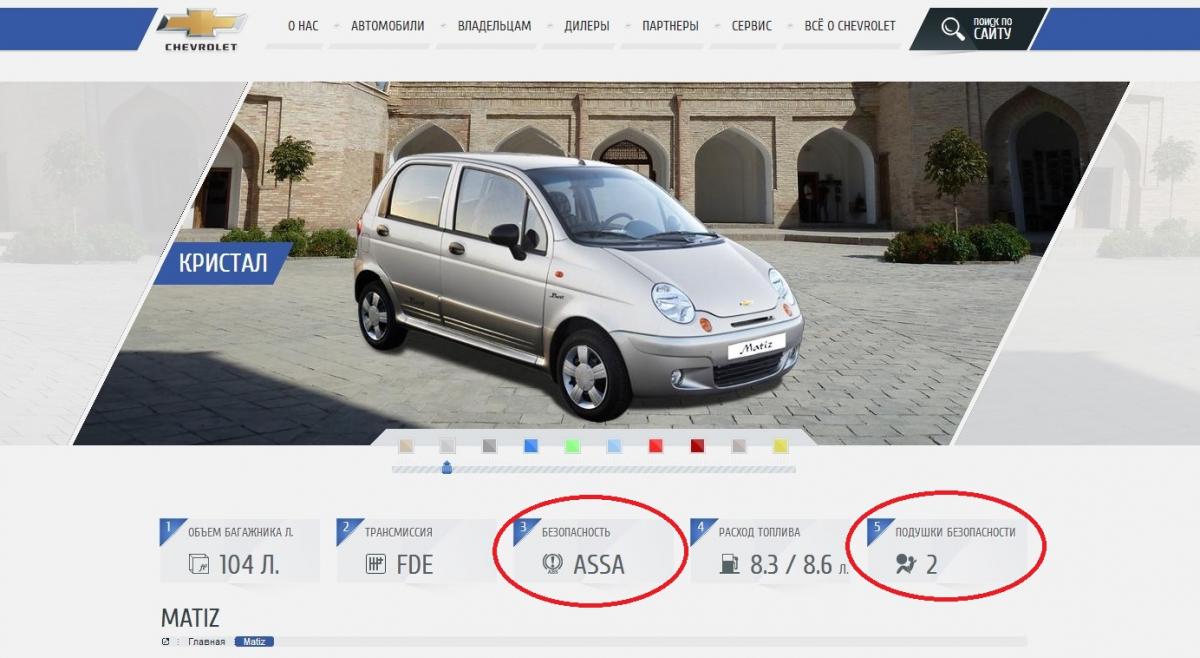Click the Matiz breadcrumb tag
Viewport: 1200px width, 658px height.
click(254, 642)
